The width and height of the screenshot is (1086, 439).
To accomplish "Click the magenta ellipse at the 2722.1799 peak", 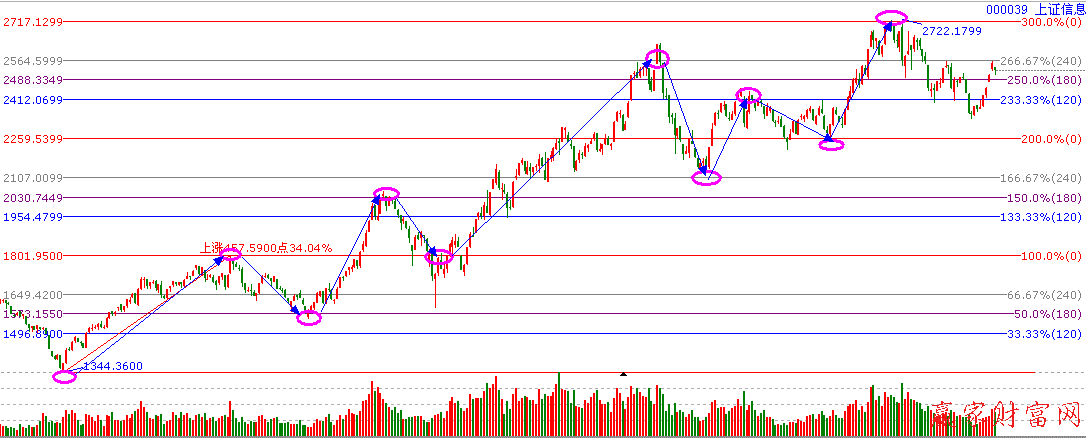I will click(x=891, y=17).
